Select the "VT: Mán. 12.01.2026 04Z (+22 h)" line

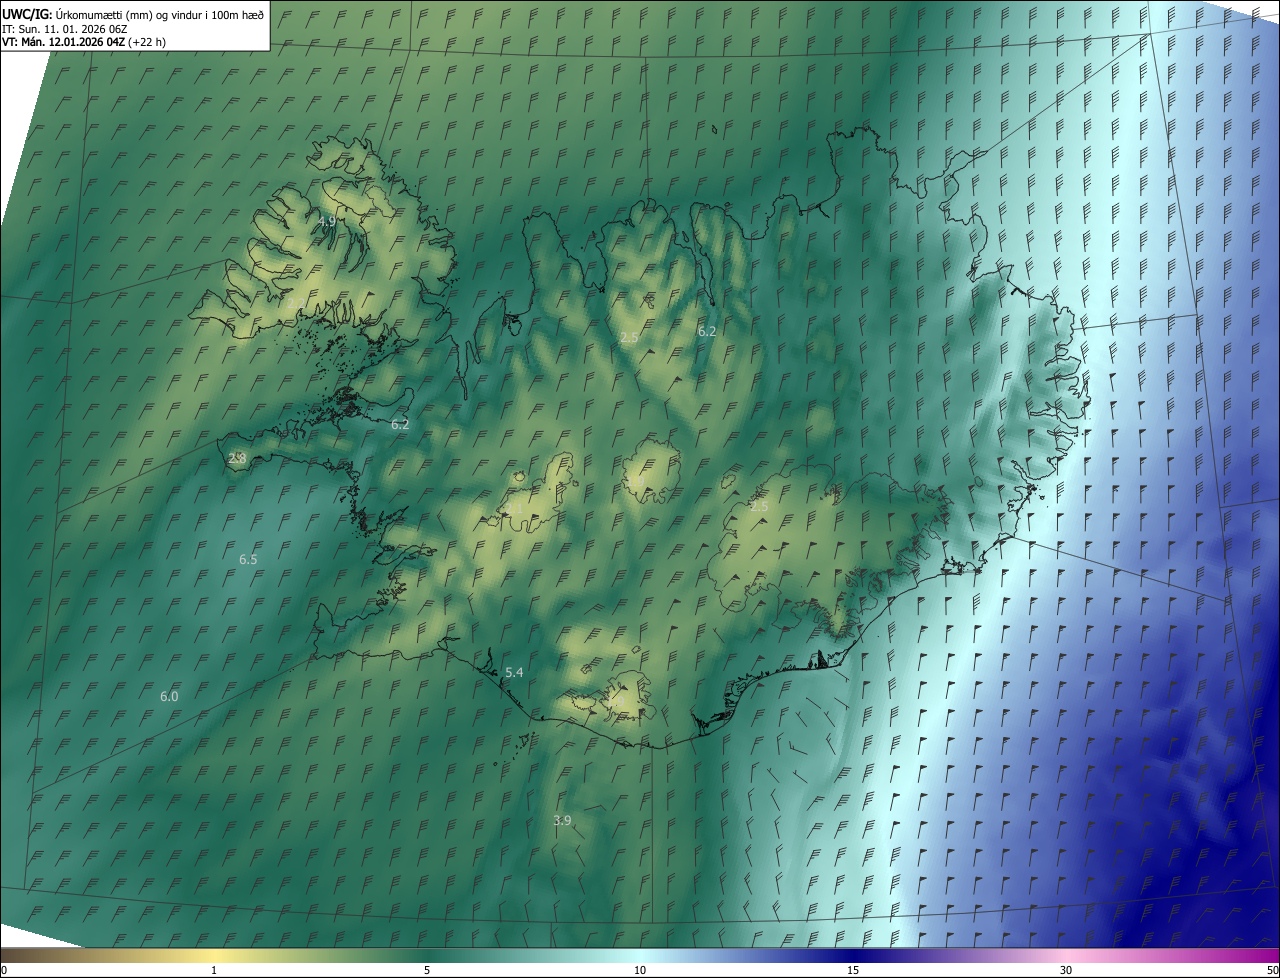84,42
